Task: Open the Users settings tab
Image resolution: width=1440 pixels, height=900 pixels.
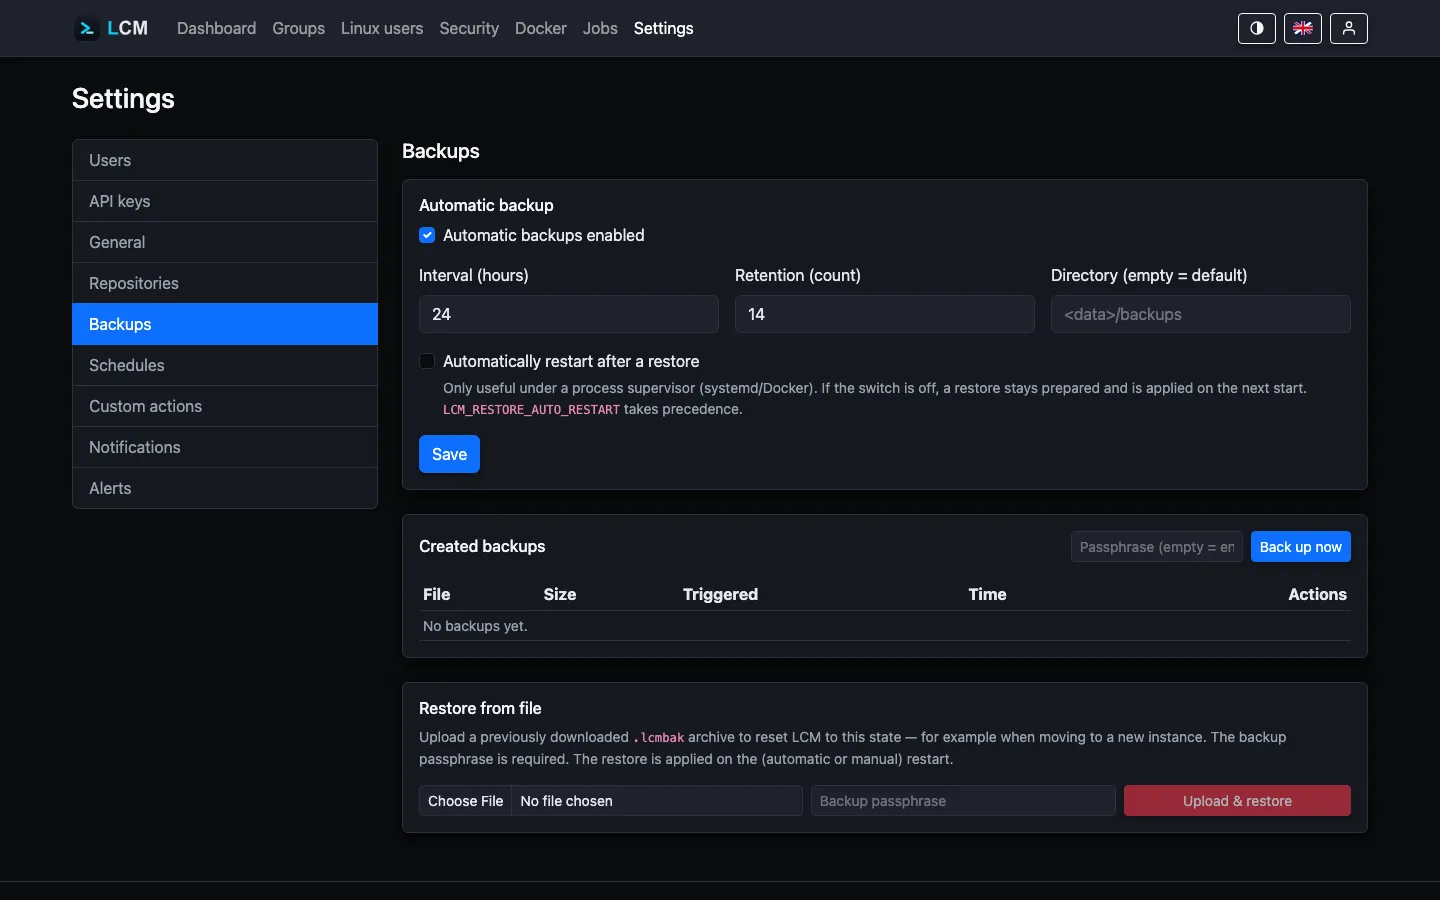Action: coord(225,160)
